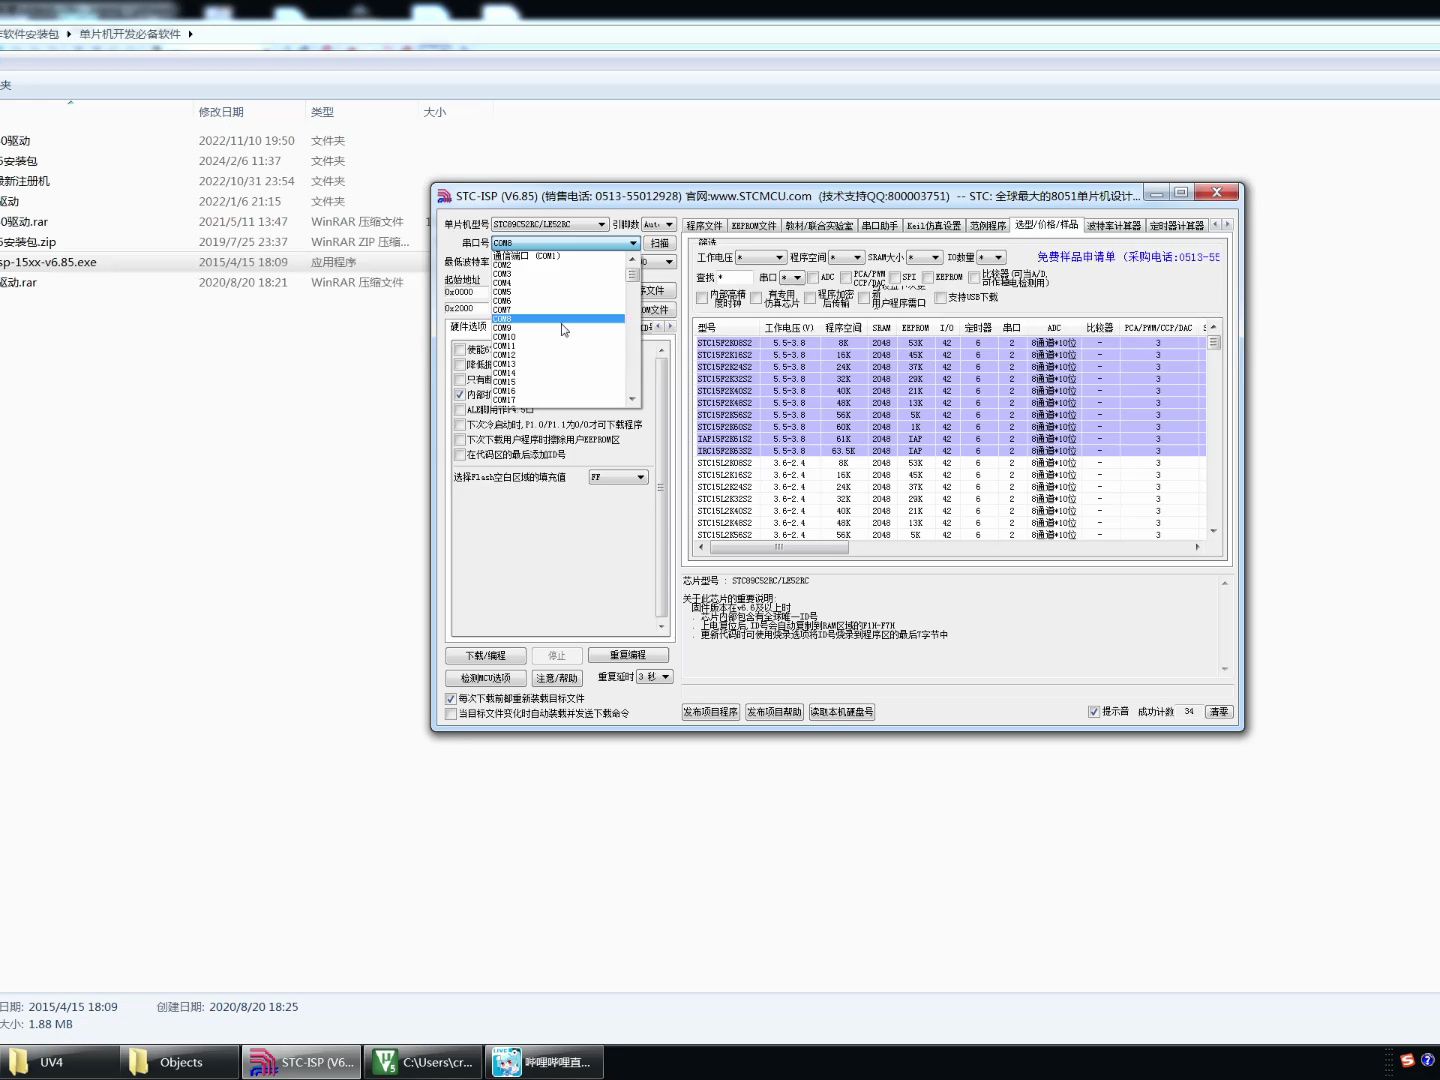Click the COM list dropdown scrollbar thumb
Screen dimensions: 1440x1080
pos(632,274)
